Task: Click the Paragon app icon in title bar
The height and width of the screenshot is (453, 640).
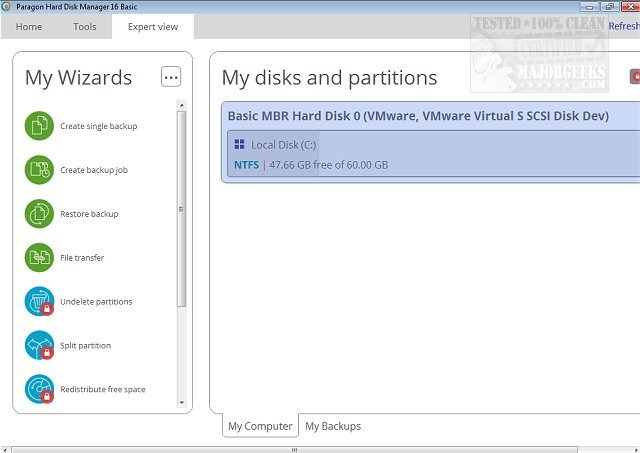Action: coord(6,6)
